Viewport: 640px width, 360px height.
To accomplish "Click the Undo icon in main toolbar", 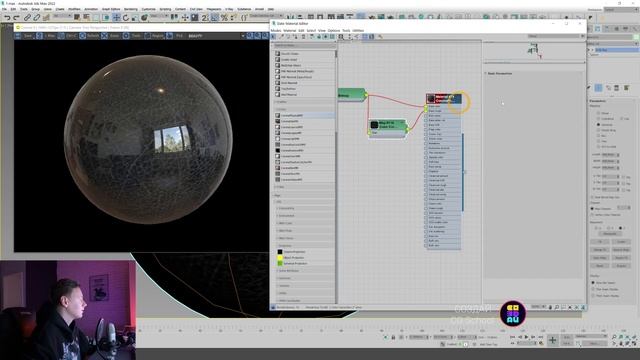I will 7,18.
